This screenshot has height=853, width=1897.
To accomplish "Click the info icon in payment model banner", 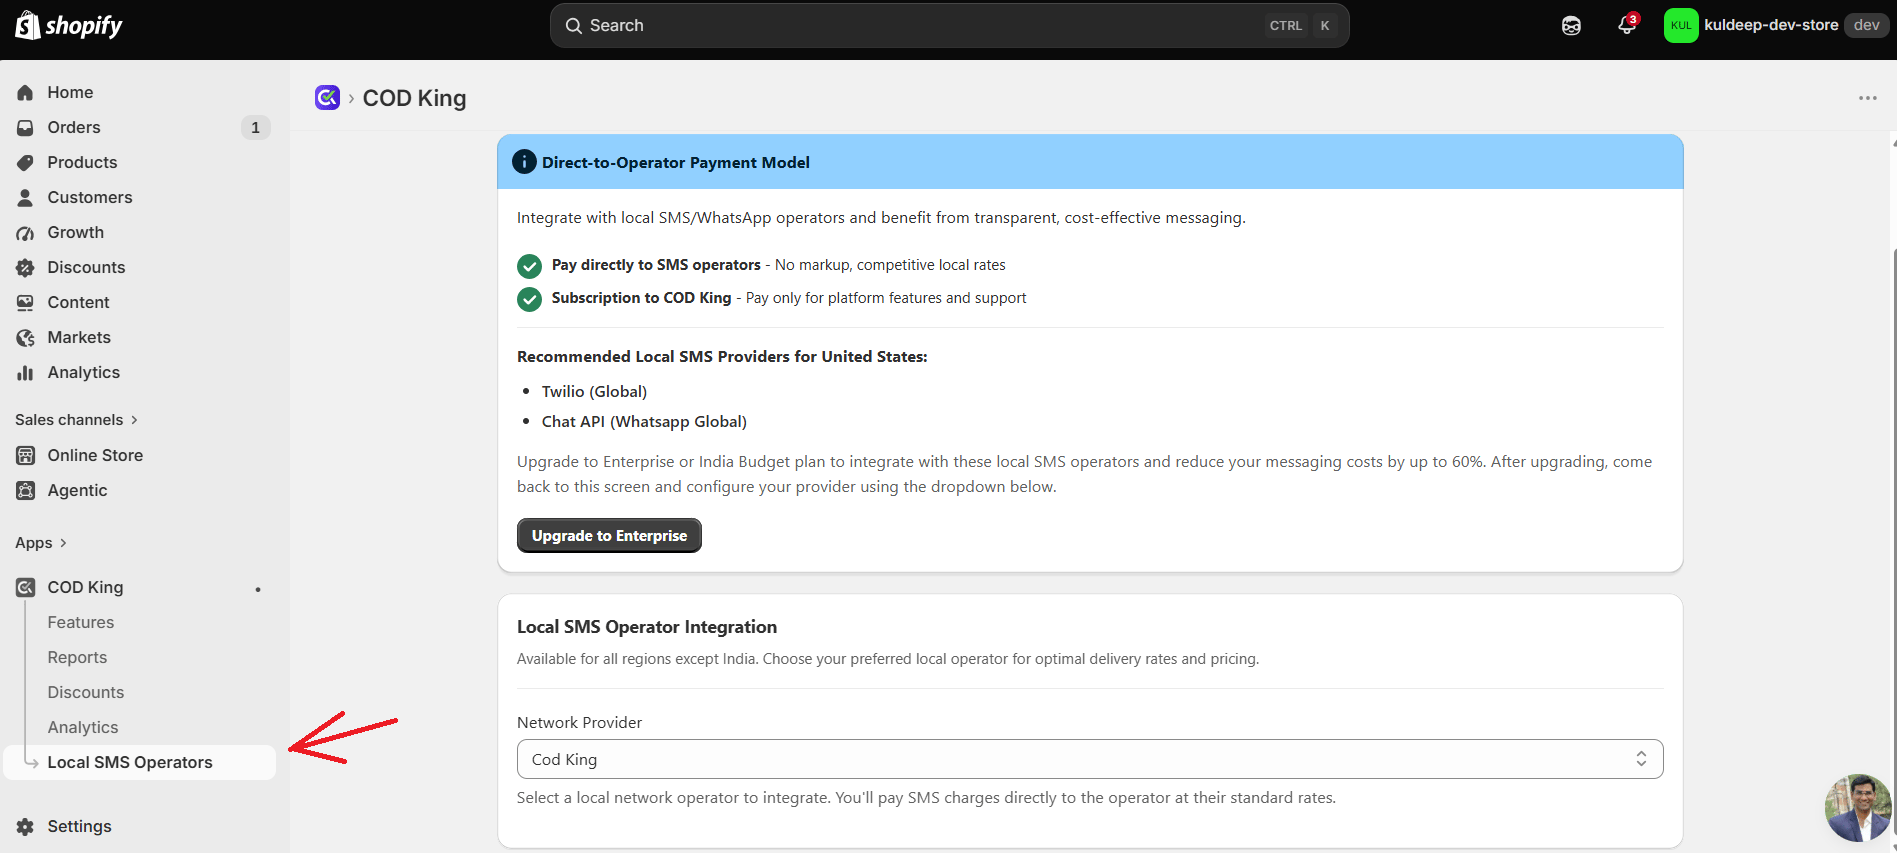I will pos(524,162).
